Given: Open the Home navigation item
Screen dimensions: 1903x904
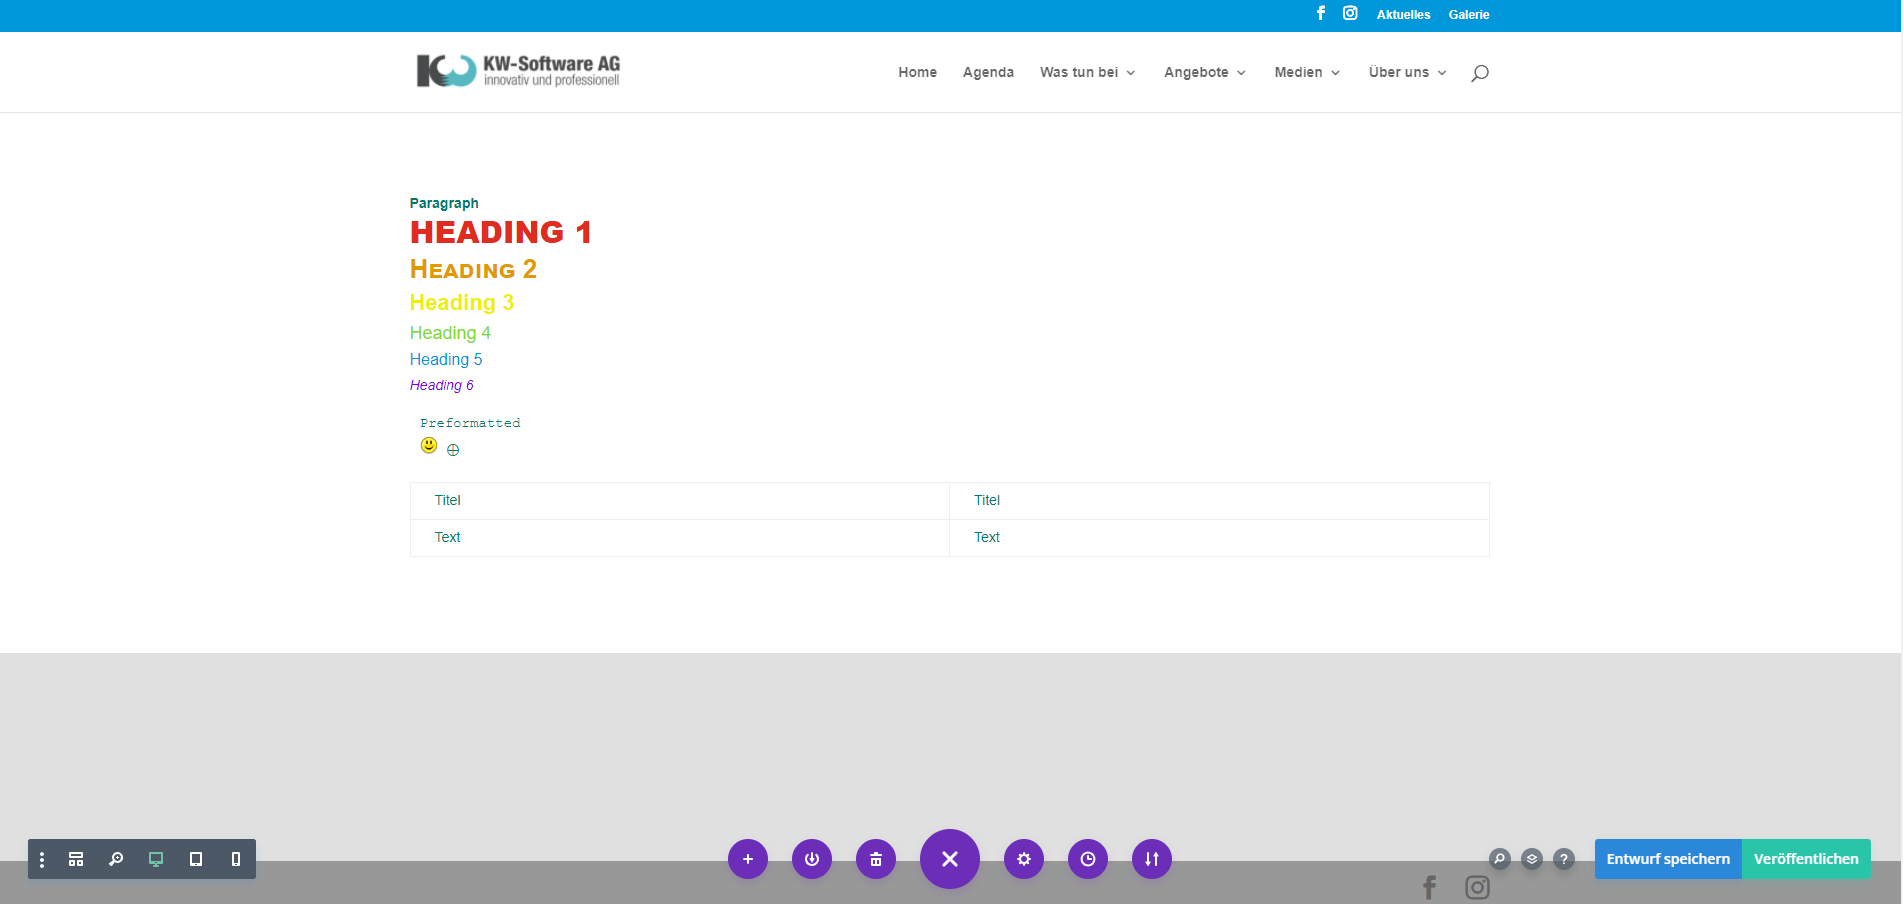Looking at the screenshot, I should (917, 72).
